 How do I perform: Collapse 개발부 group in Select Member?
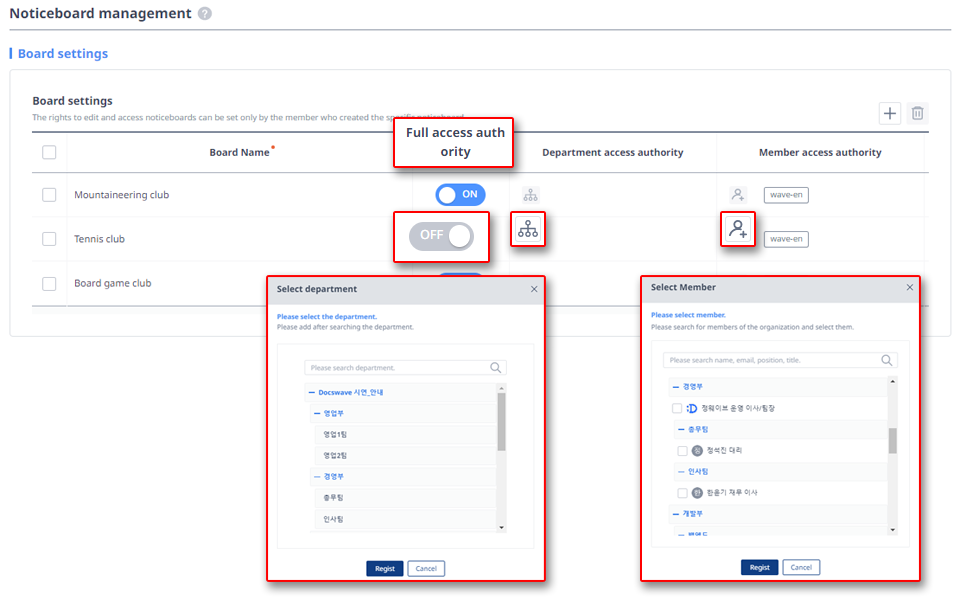coord(676,514)
